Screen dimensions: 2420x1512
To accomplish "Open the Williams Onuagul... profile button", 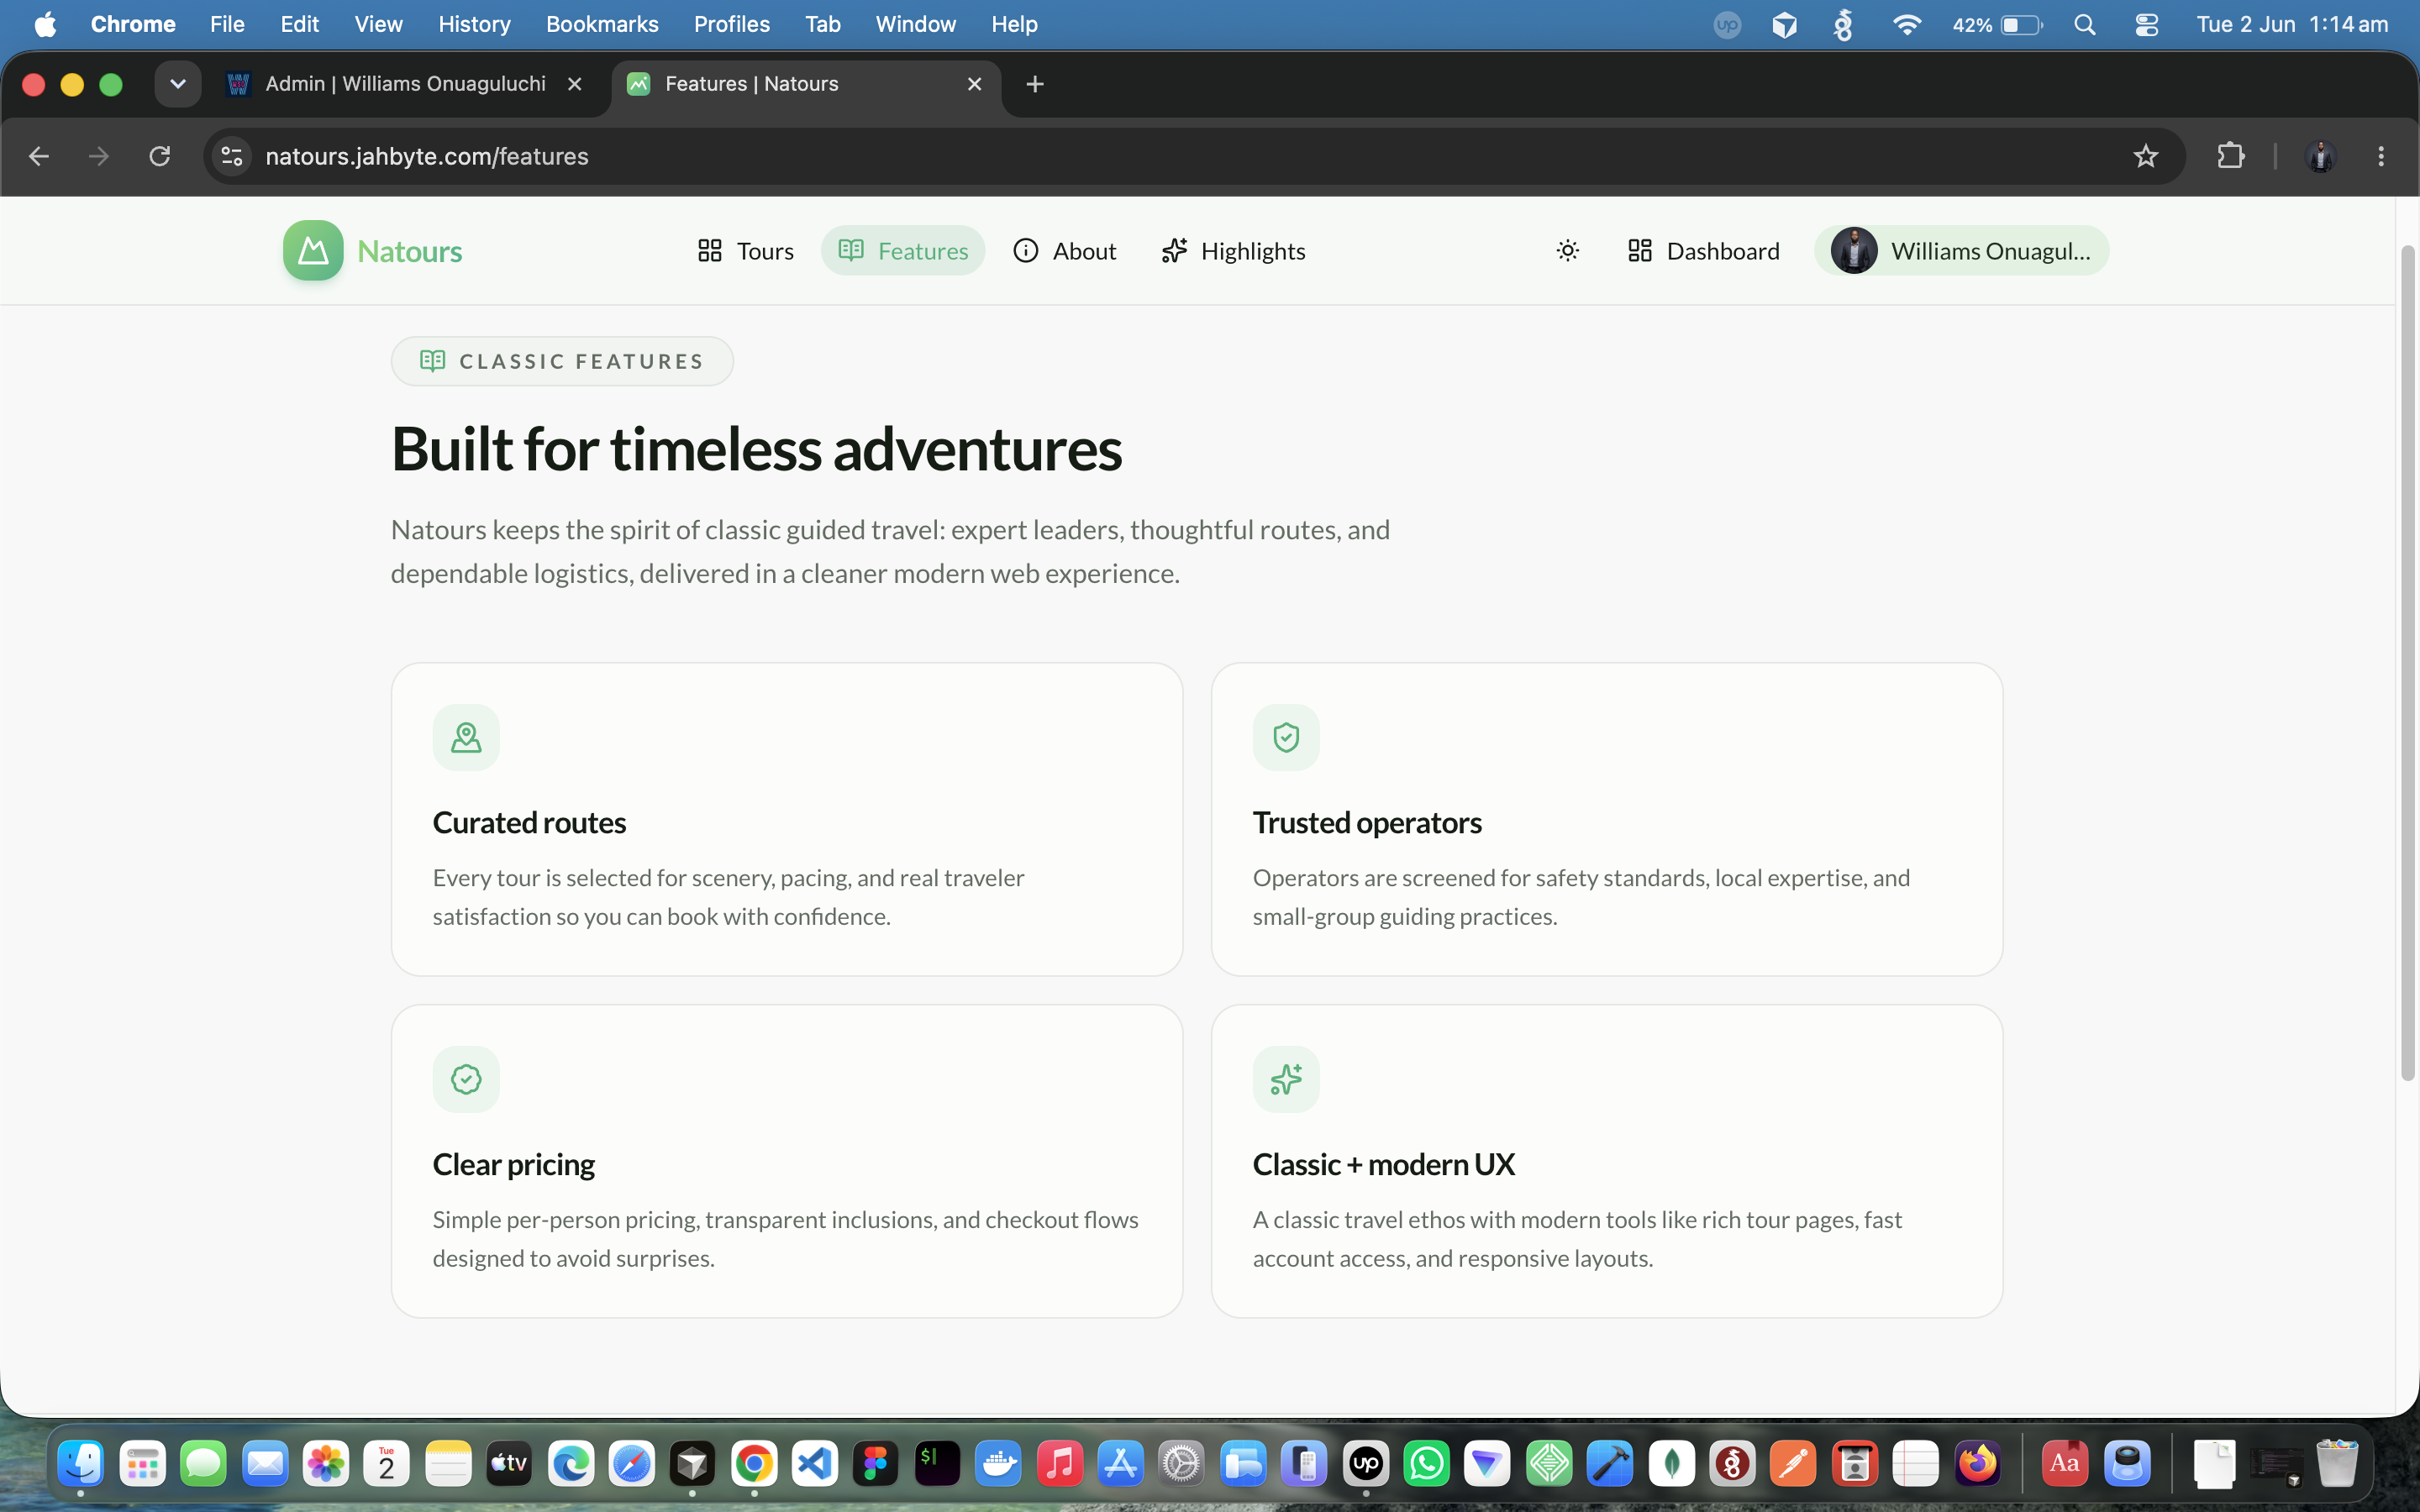I will [1961, 251].
